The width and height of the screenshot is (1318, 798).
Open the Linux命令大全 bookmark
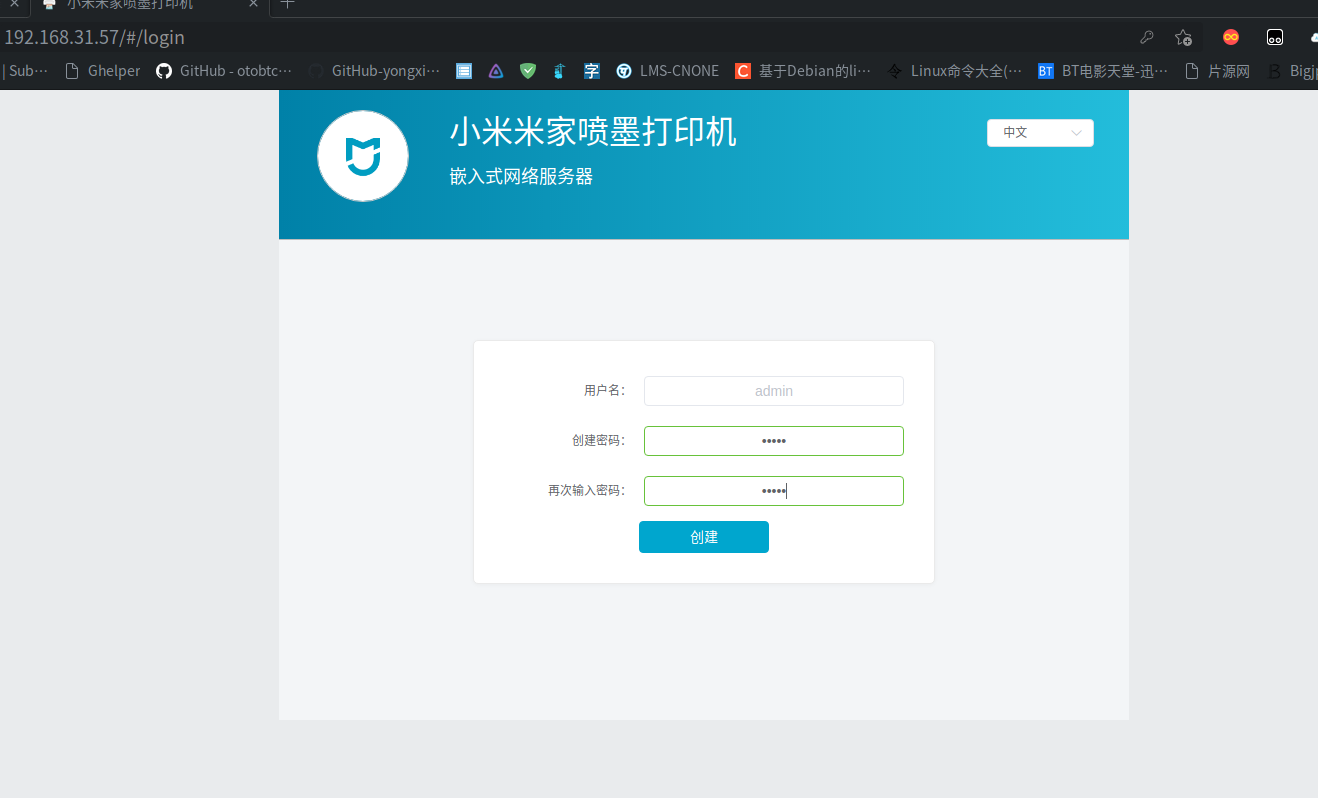(x=955, y=71)
